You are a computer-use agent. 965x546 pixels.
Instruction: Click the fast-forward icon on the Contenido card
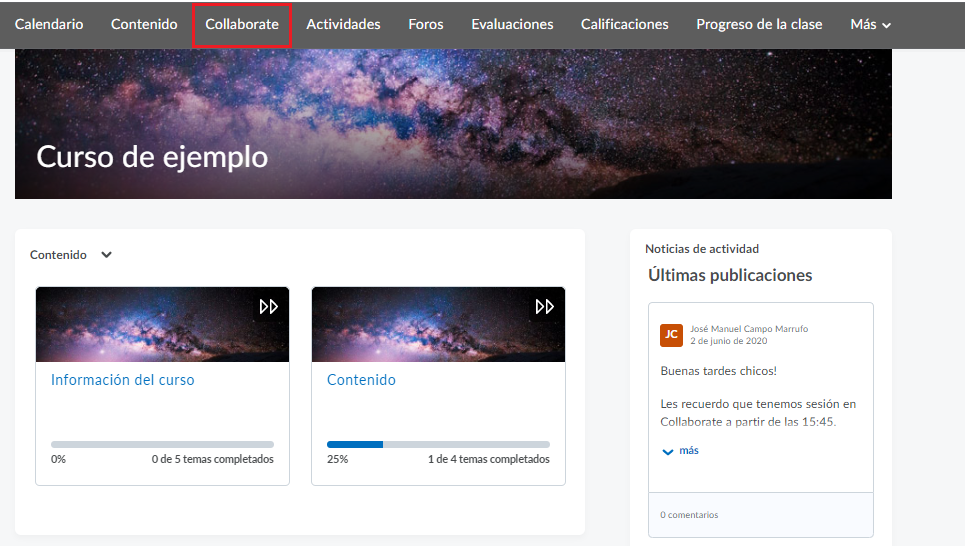coord(544,307)
